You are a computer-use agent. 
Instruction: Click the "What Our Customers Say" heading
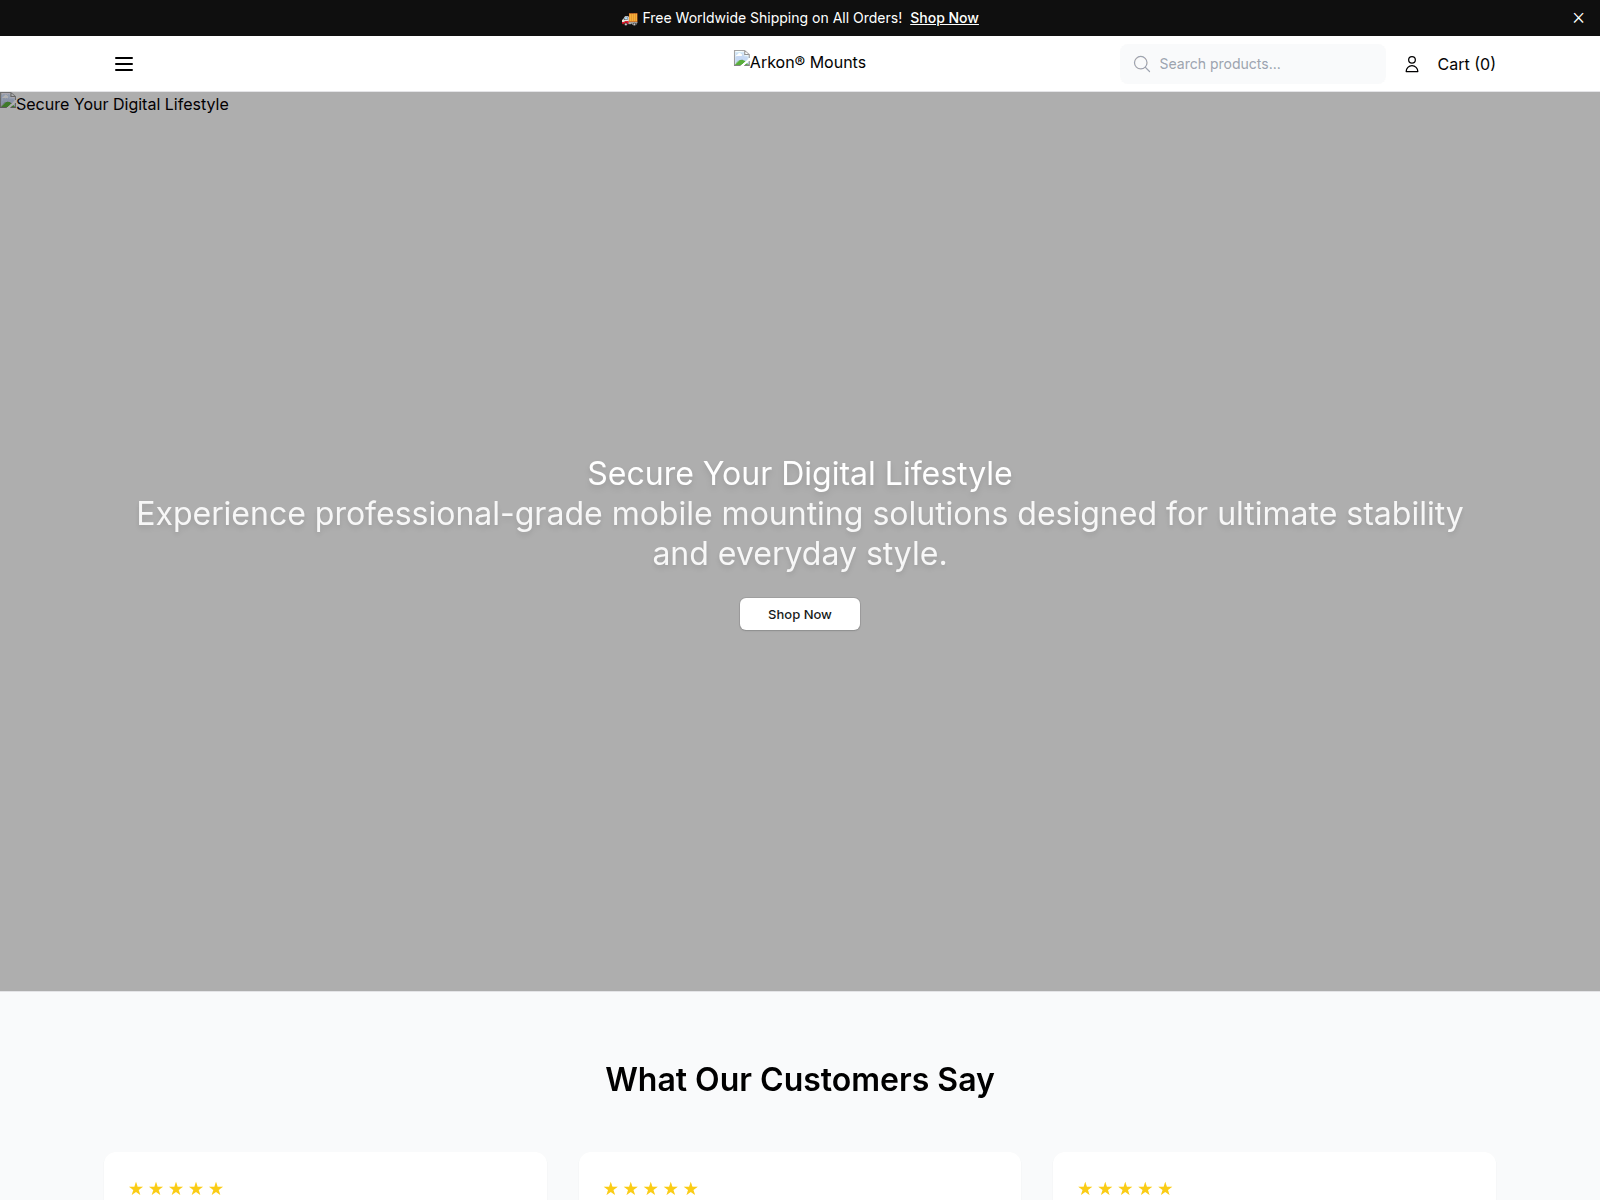point(800,1080)
